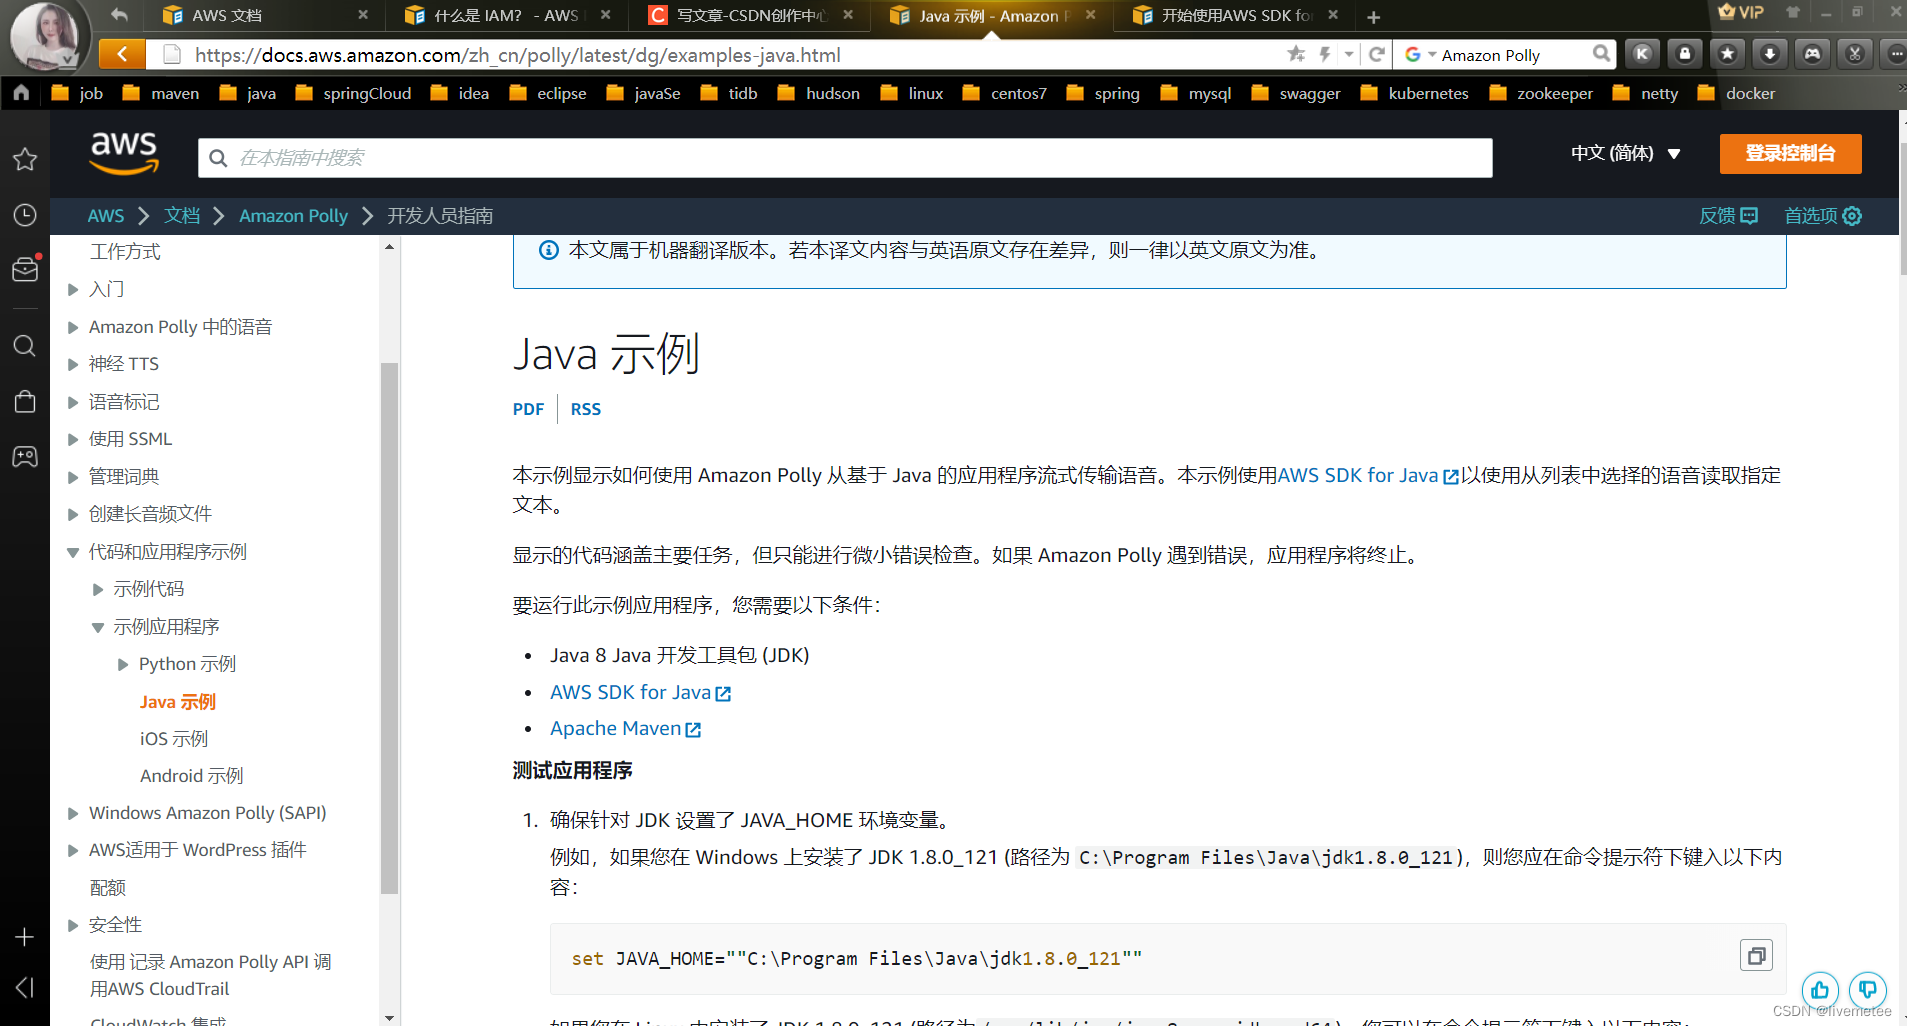Click the bookmark star in address bar
Screen dimensions: 1907x1026
pos(1296,54)
